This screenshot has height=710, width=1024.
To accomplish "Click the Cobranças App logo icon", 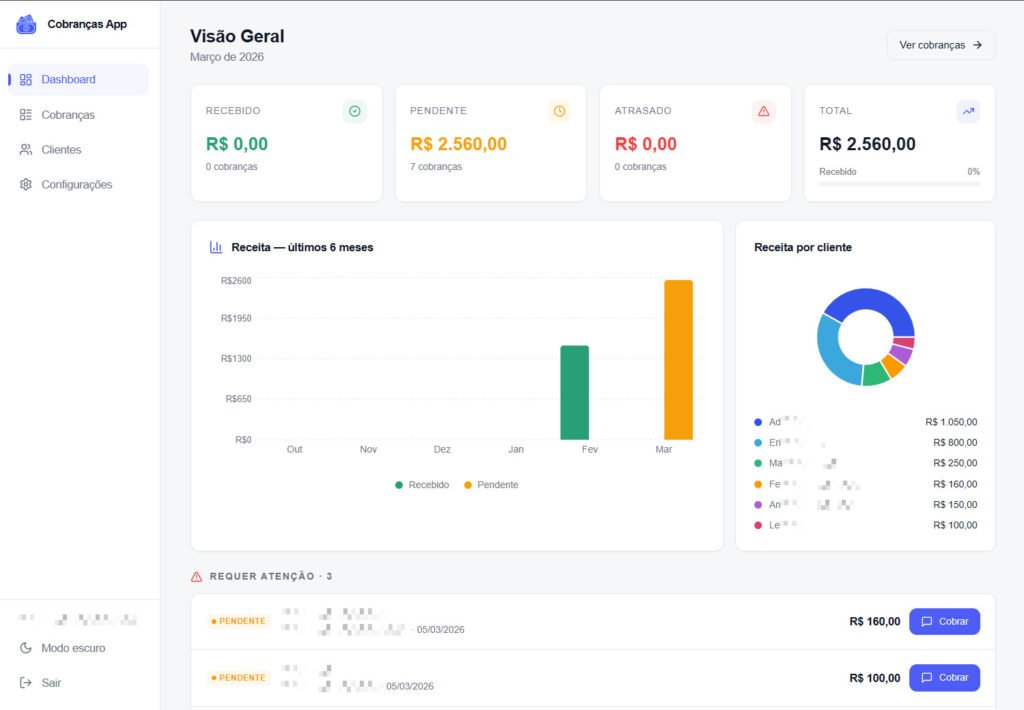I will (x=26, y=24).
